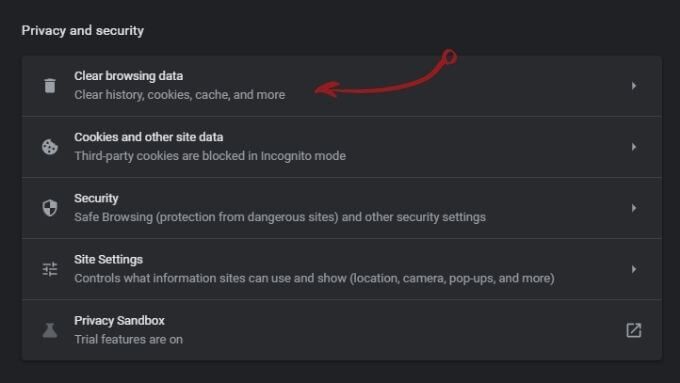The image size is (680, 383).
Task: Click the trash can icon
Action: [50, 85]
